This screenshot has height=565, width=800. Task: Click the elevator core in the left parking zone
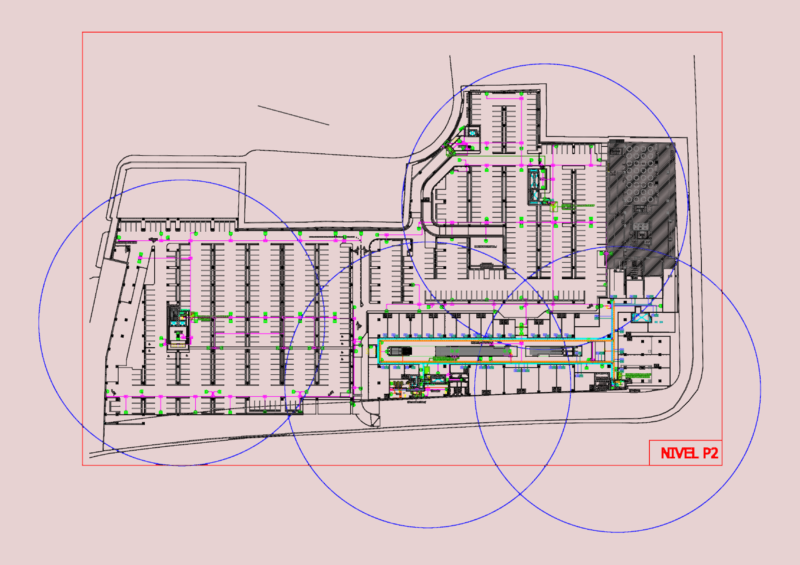[178, 326]
